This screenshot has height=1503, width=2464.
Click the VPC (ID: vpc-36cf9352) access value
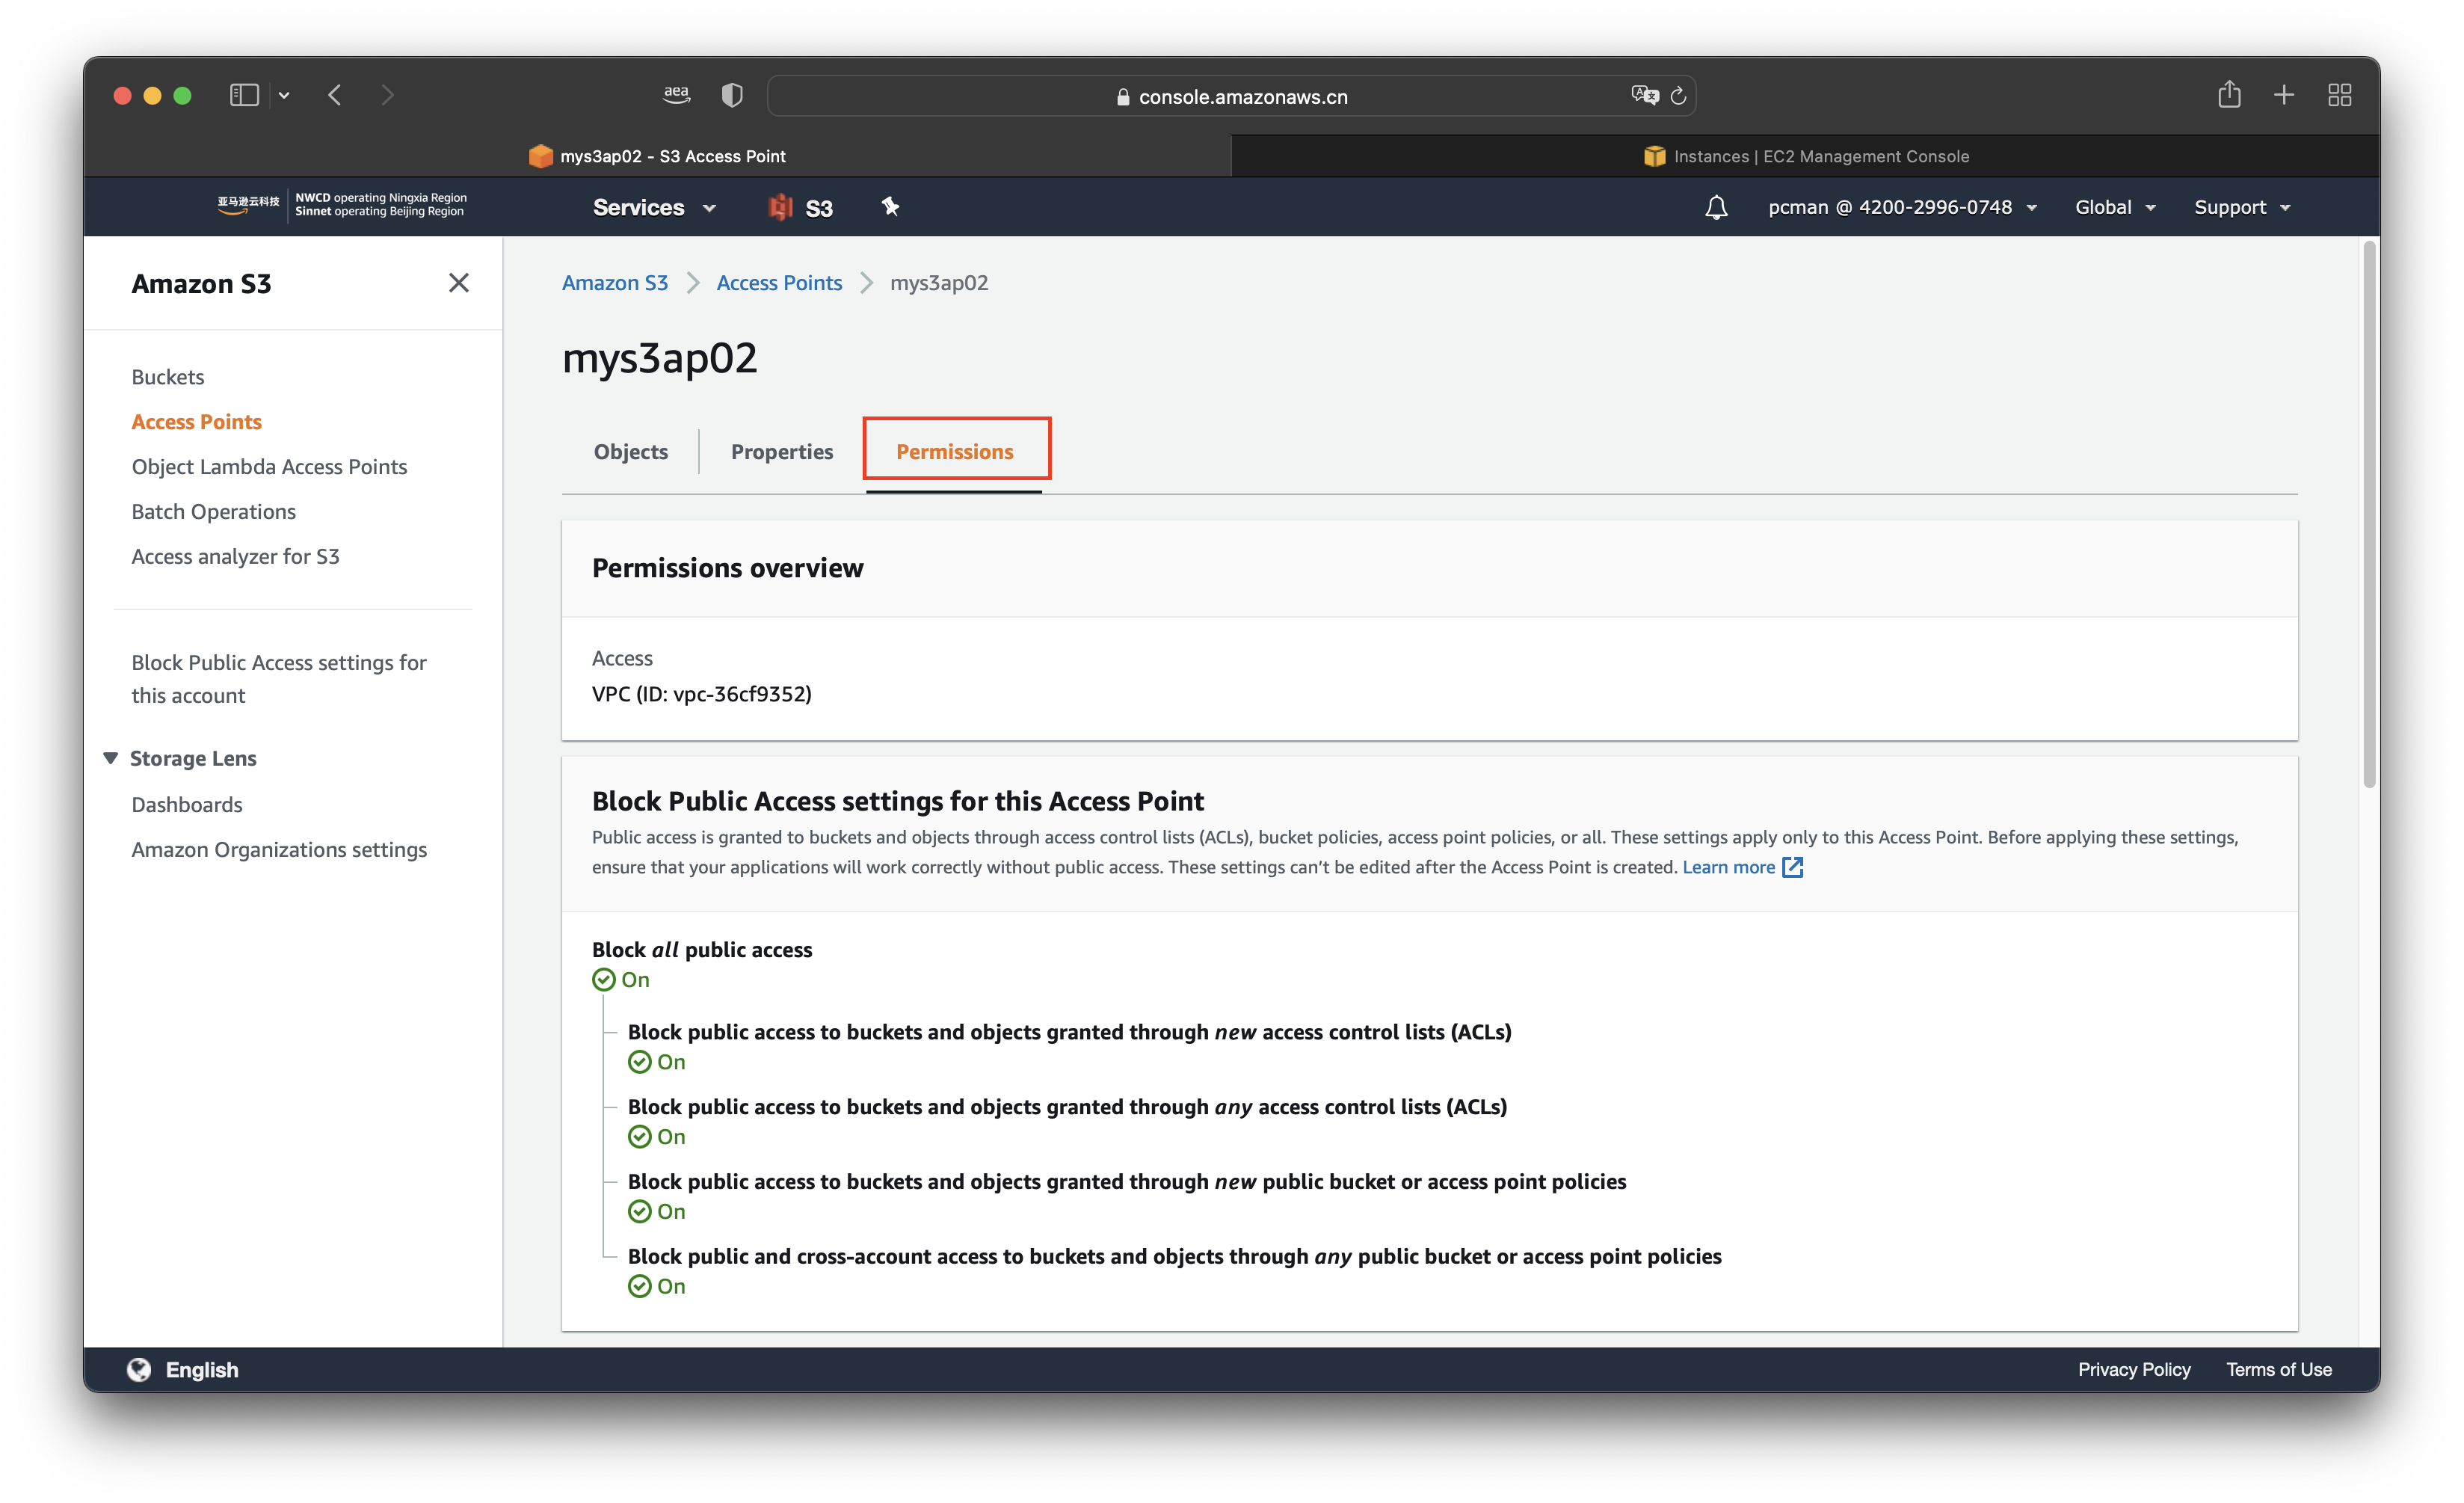701,694
